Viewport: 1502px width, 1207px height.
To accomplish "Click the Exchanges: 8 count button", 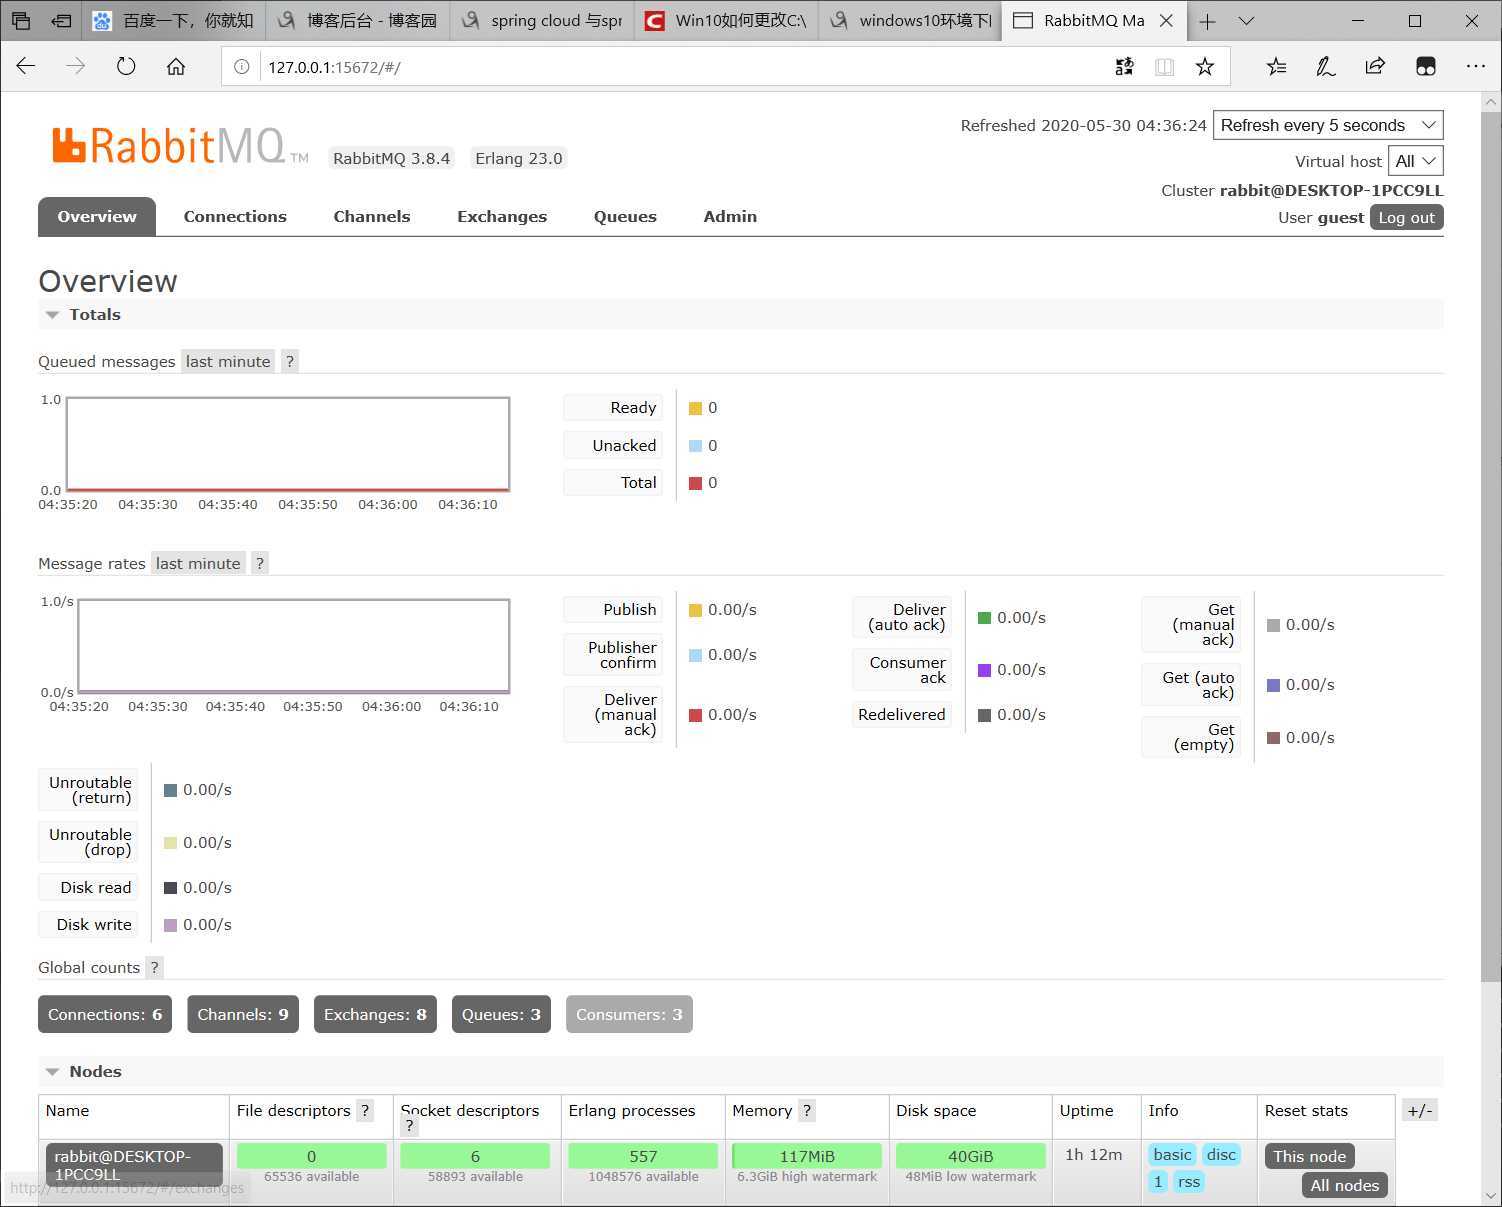I will point(375,1014).
